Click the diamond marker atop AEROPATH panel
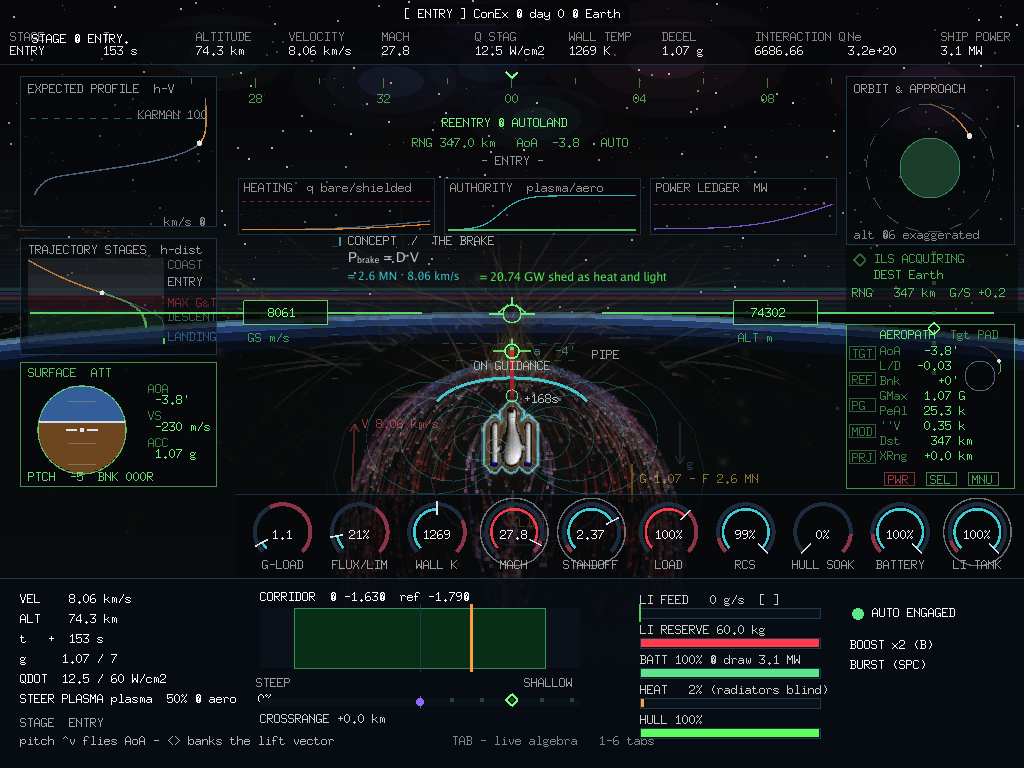 tap(934, 328)
